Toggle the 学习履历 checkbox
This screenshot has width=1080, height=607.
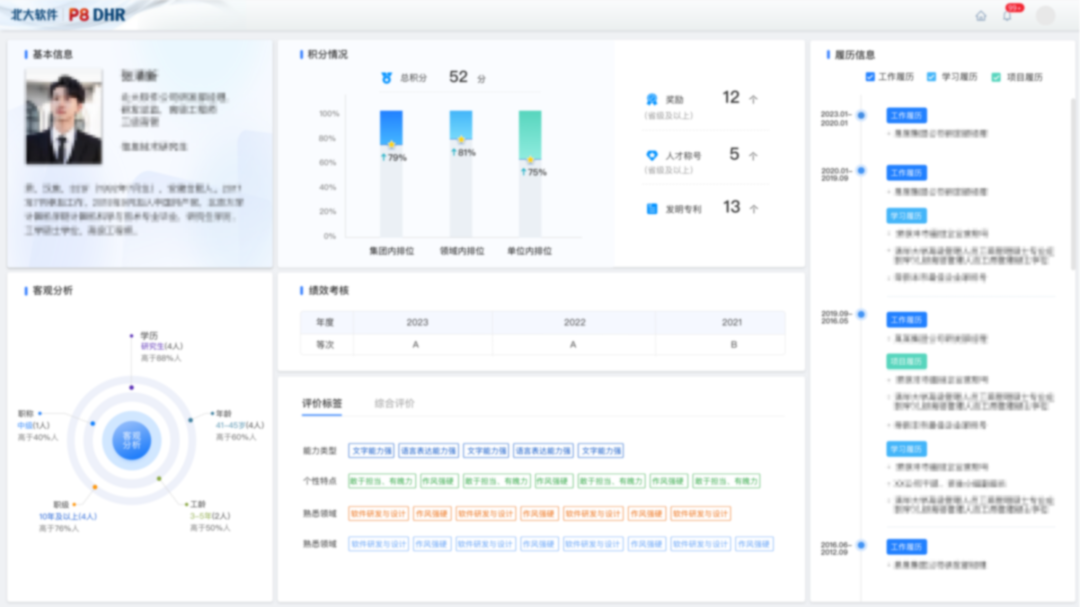(x=932, y=77)
